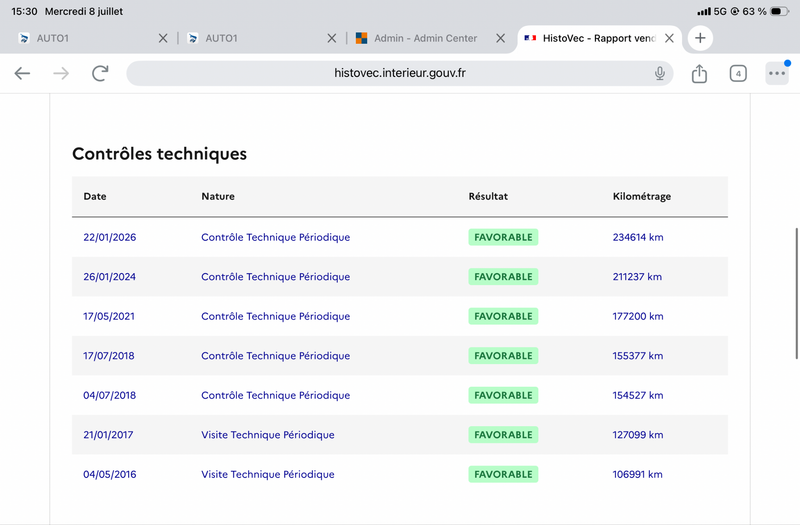Click the 22/01/2026 inspection date
Image resolution: width=800 pixels, height=525 pixels.
pos(110,237)
